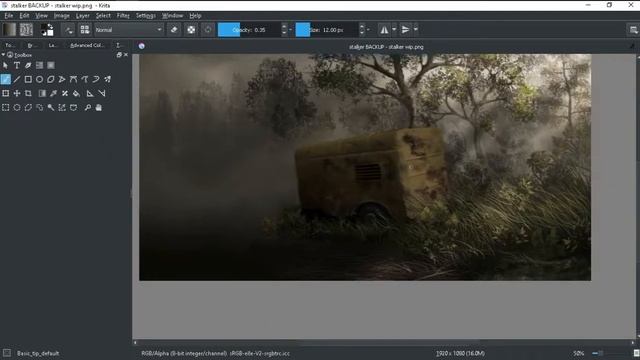Open the Filter menu
This screenshot has height=360, width=640.
tap(123, 16)
